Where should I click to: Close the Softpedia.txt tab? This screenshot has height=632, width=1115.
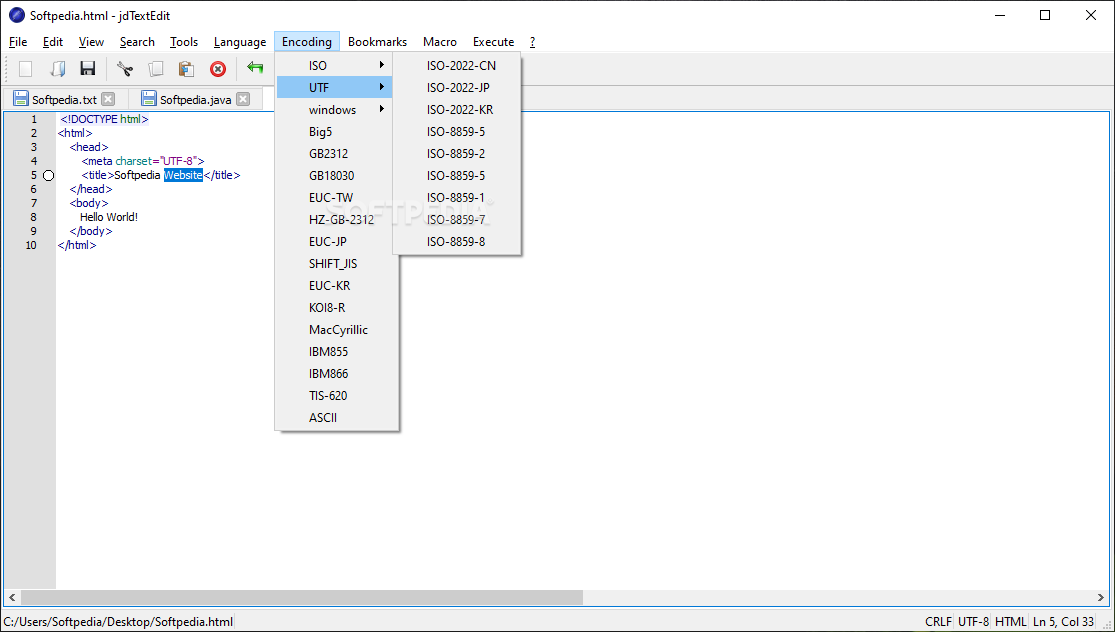107,99
